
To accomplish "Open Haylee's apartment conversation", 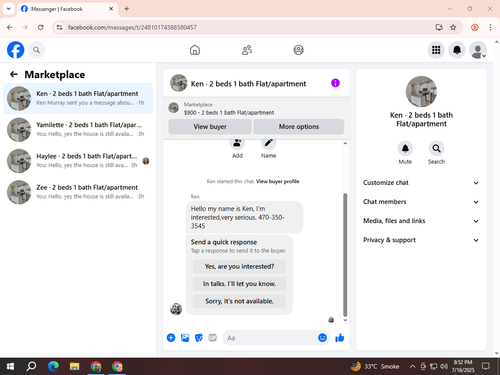I will 78,161.
